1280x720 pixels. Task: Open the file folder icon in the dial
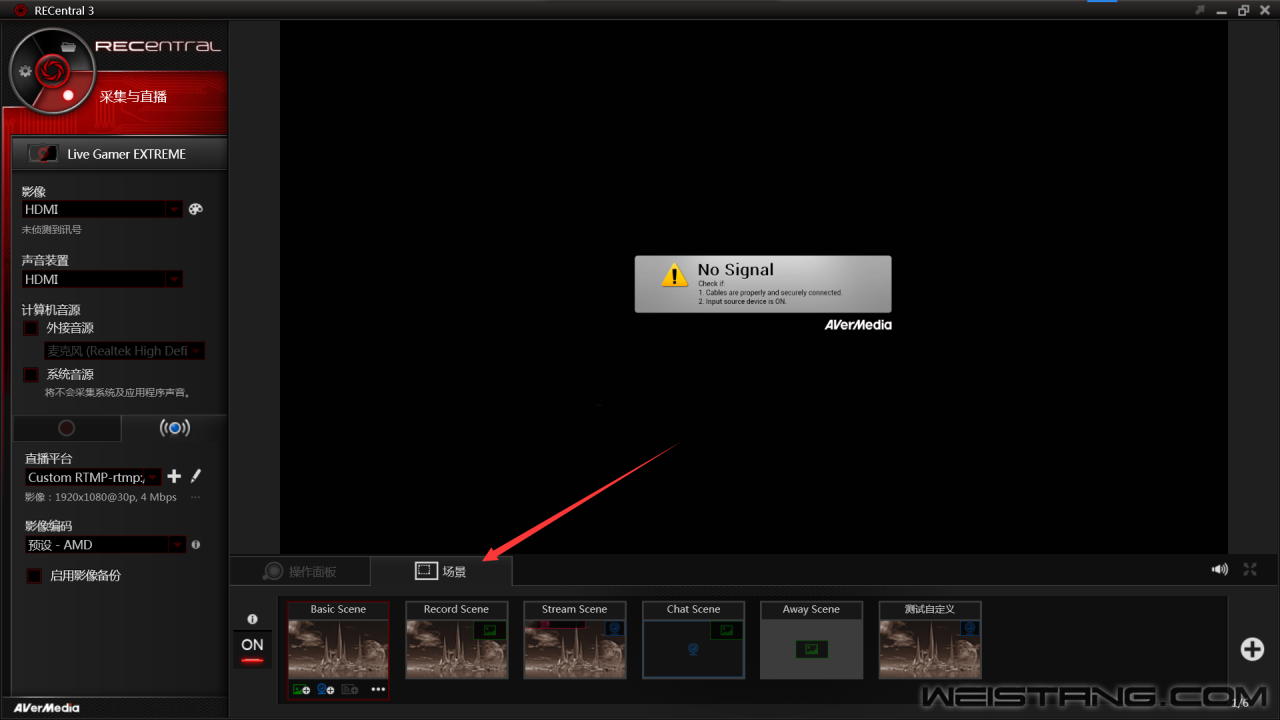click(69, 46)
